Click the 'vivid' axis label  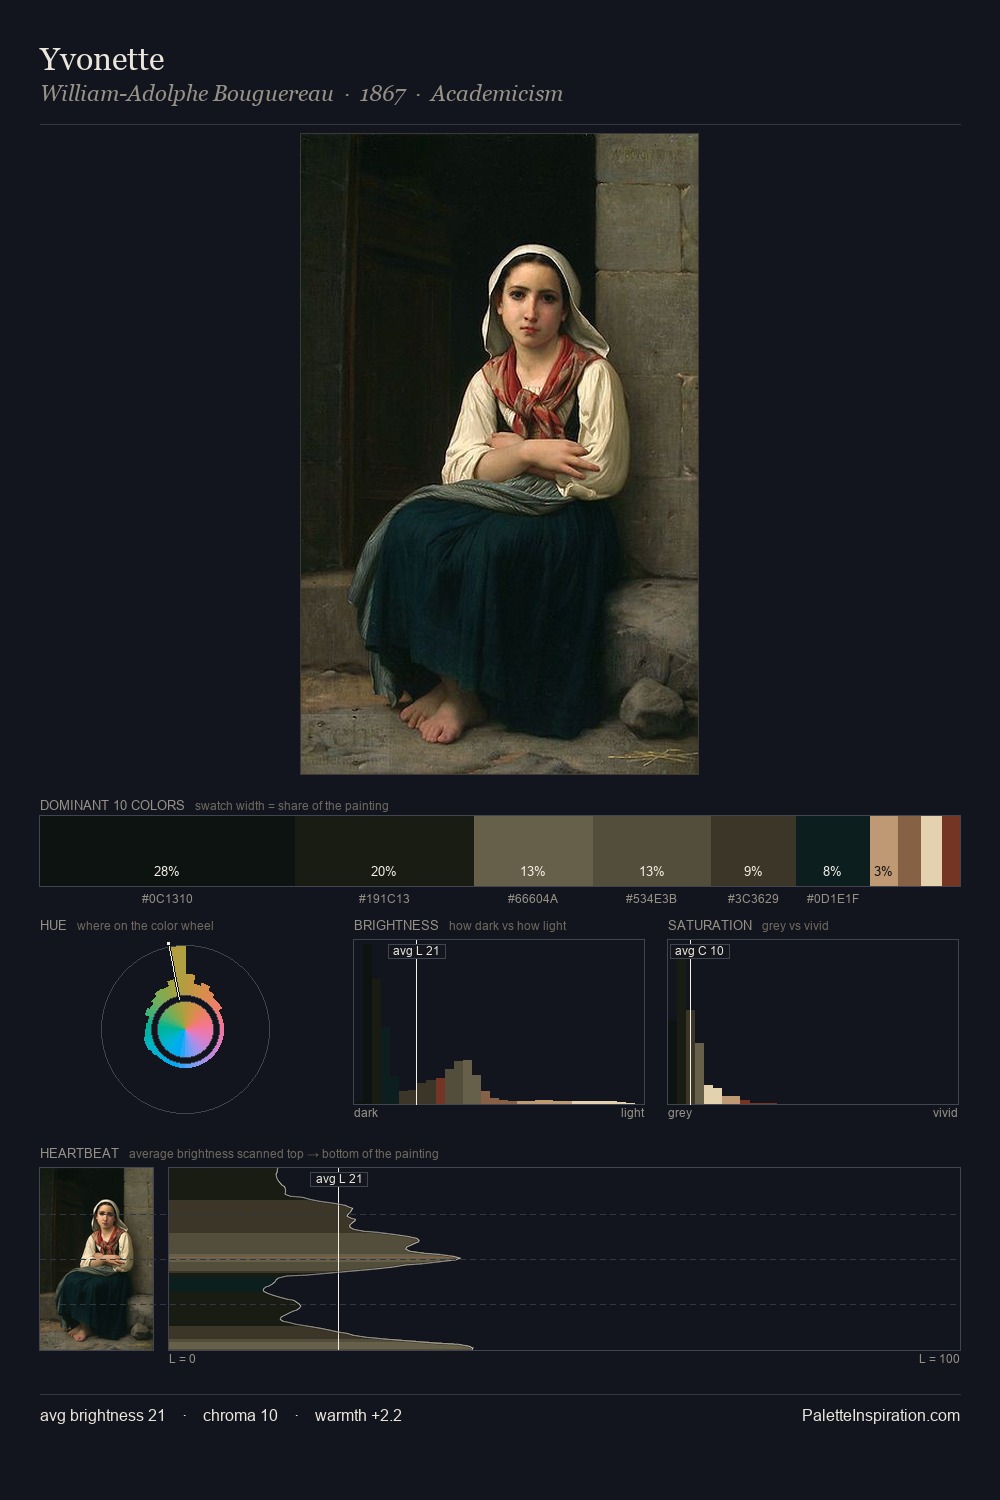(945, 1113)
